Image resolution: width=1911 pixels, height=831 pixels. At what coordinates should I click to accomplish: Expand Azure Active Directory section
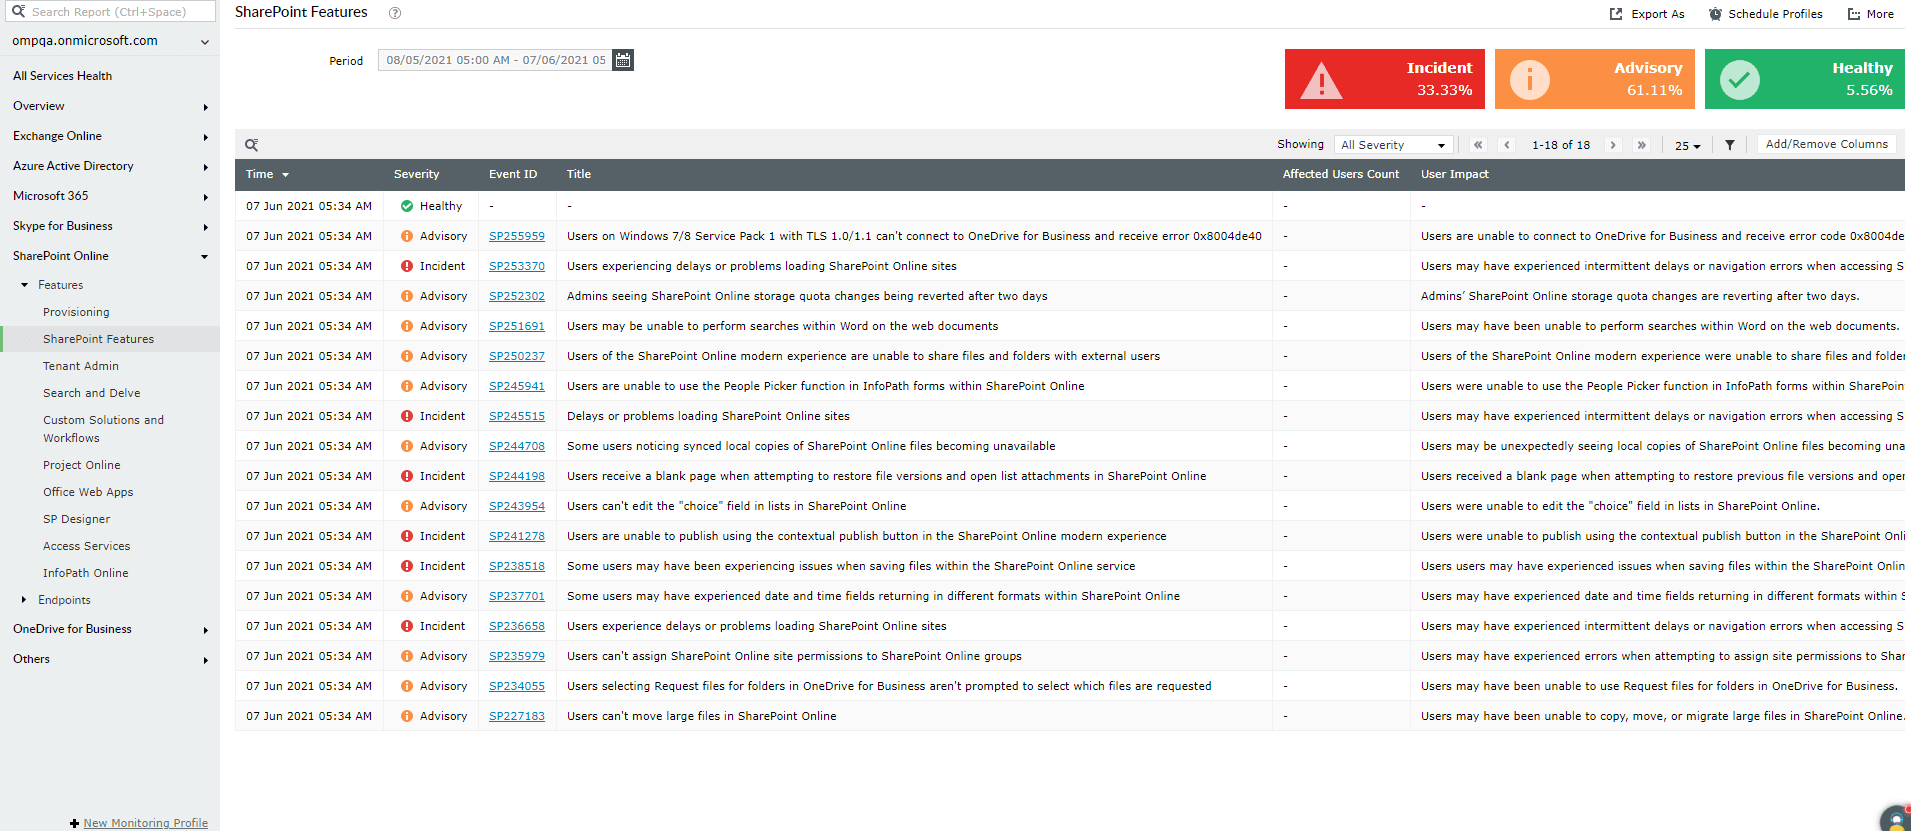tap(110, 166)
